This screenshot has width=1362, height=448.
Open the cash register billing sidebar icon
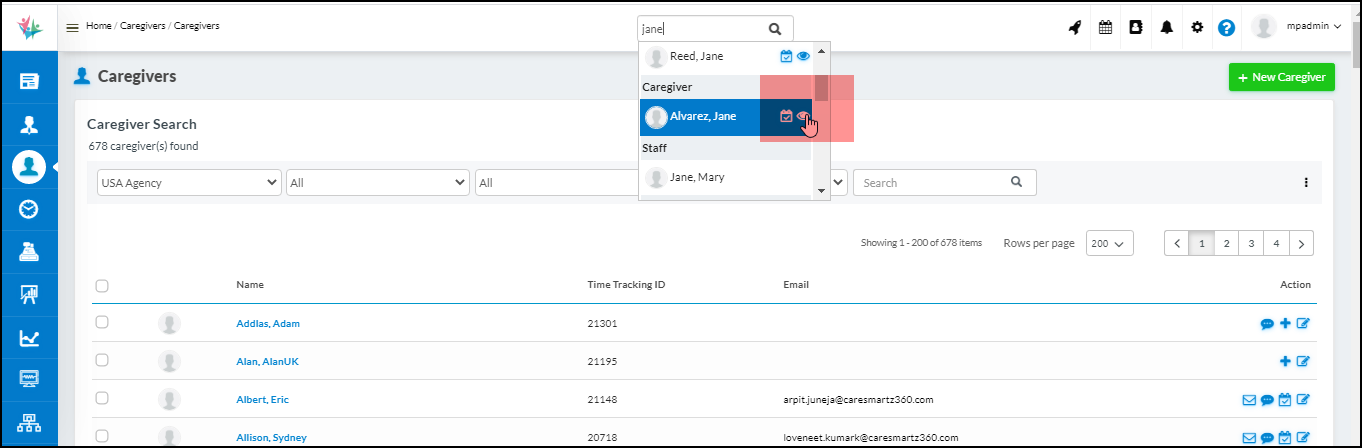pos(29,252)
